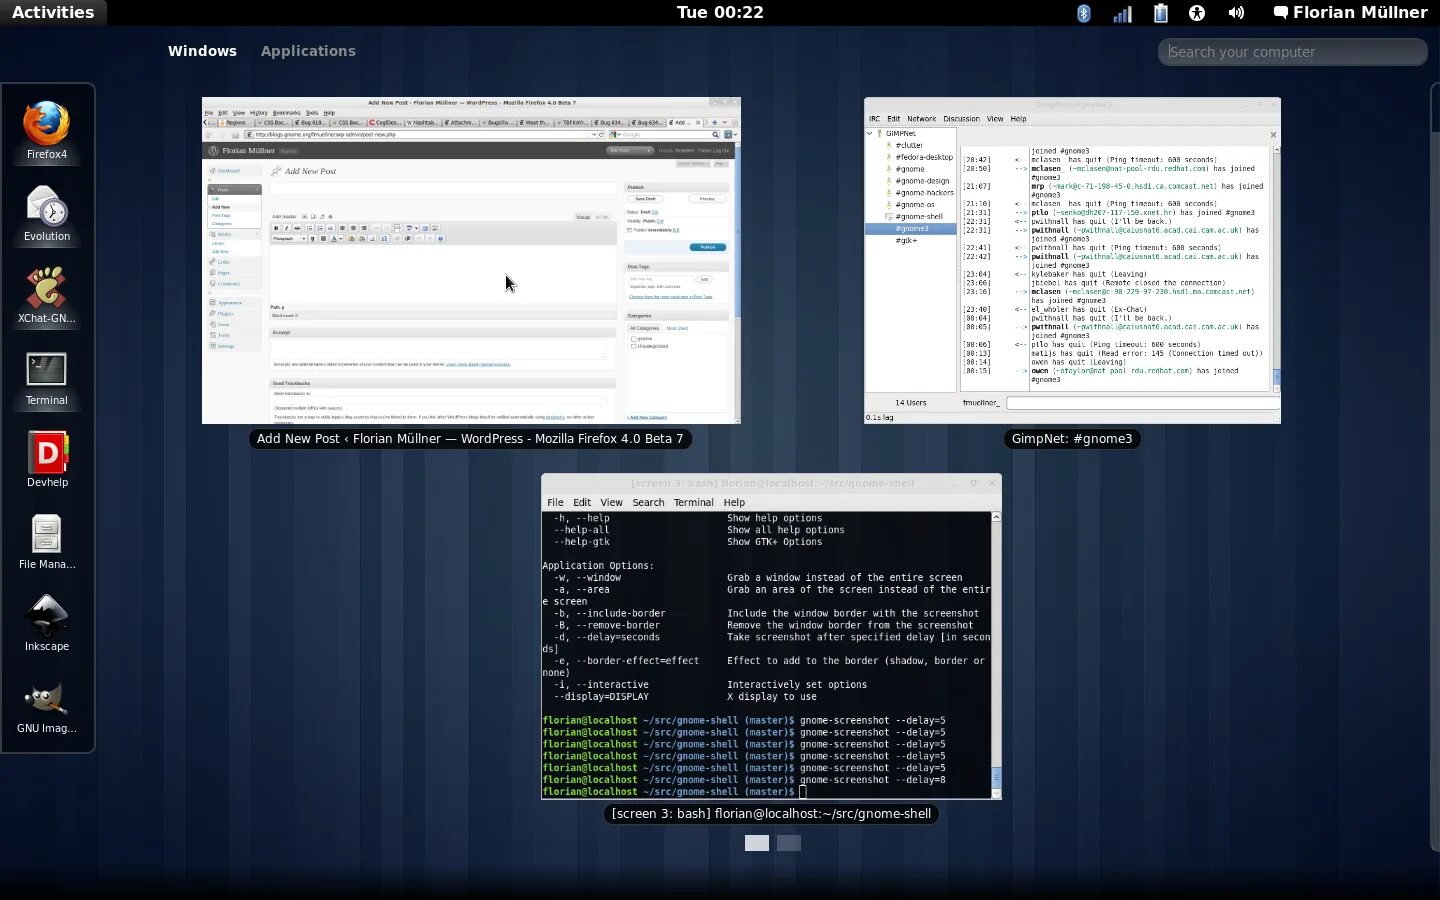Click the terminal window vertical scrollbar
1440x900 pixels.
point(996,655)
